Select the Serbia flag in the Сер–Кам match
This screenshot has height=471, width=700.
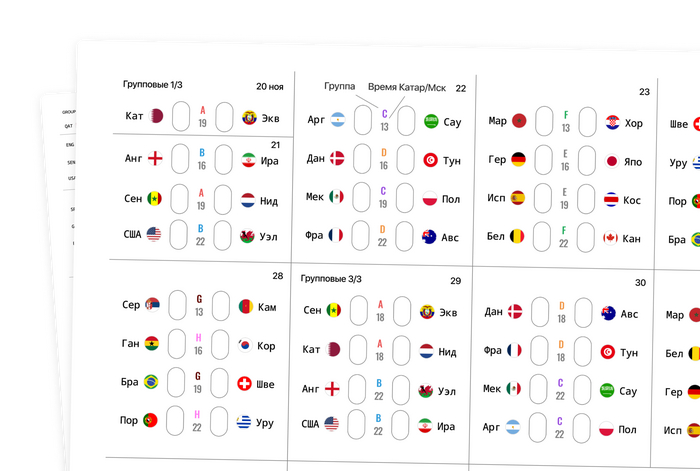pos(151,304)
